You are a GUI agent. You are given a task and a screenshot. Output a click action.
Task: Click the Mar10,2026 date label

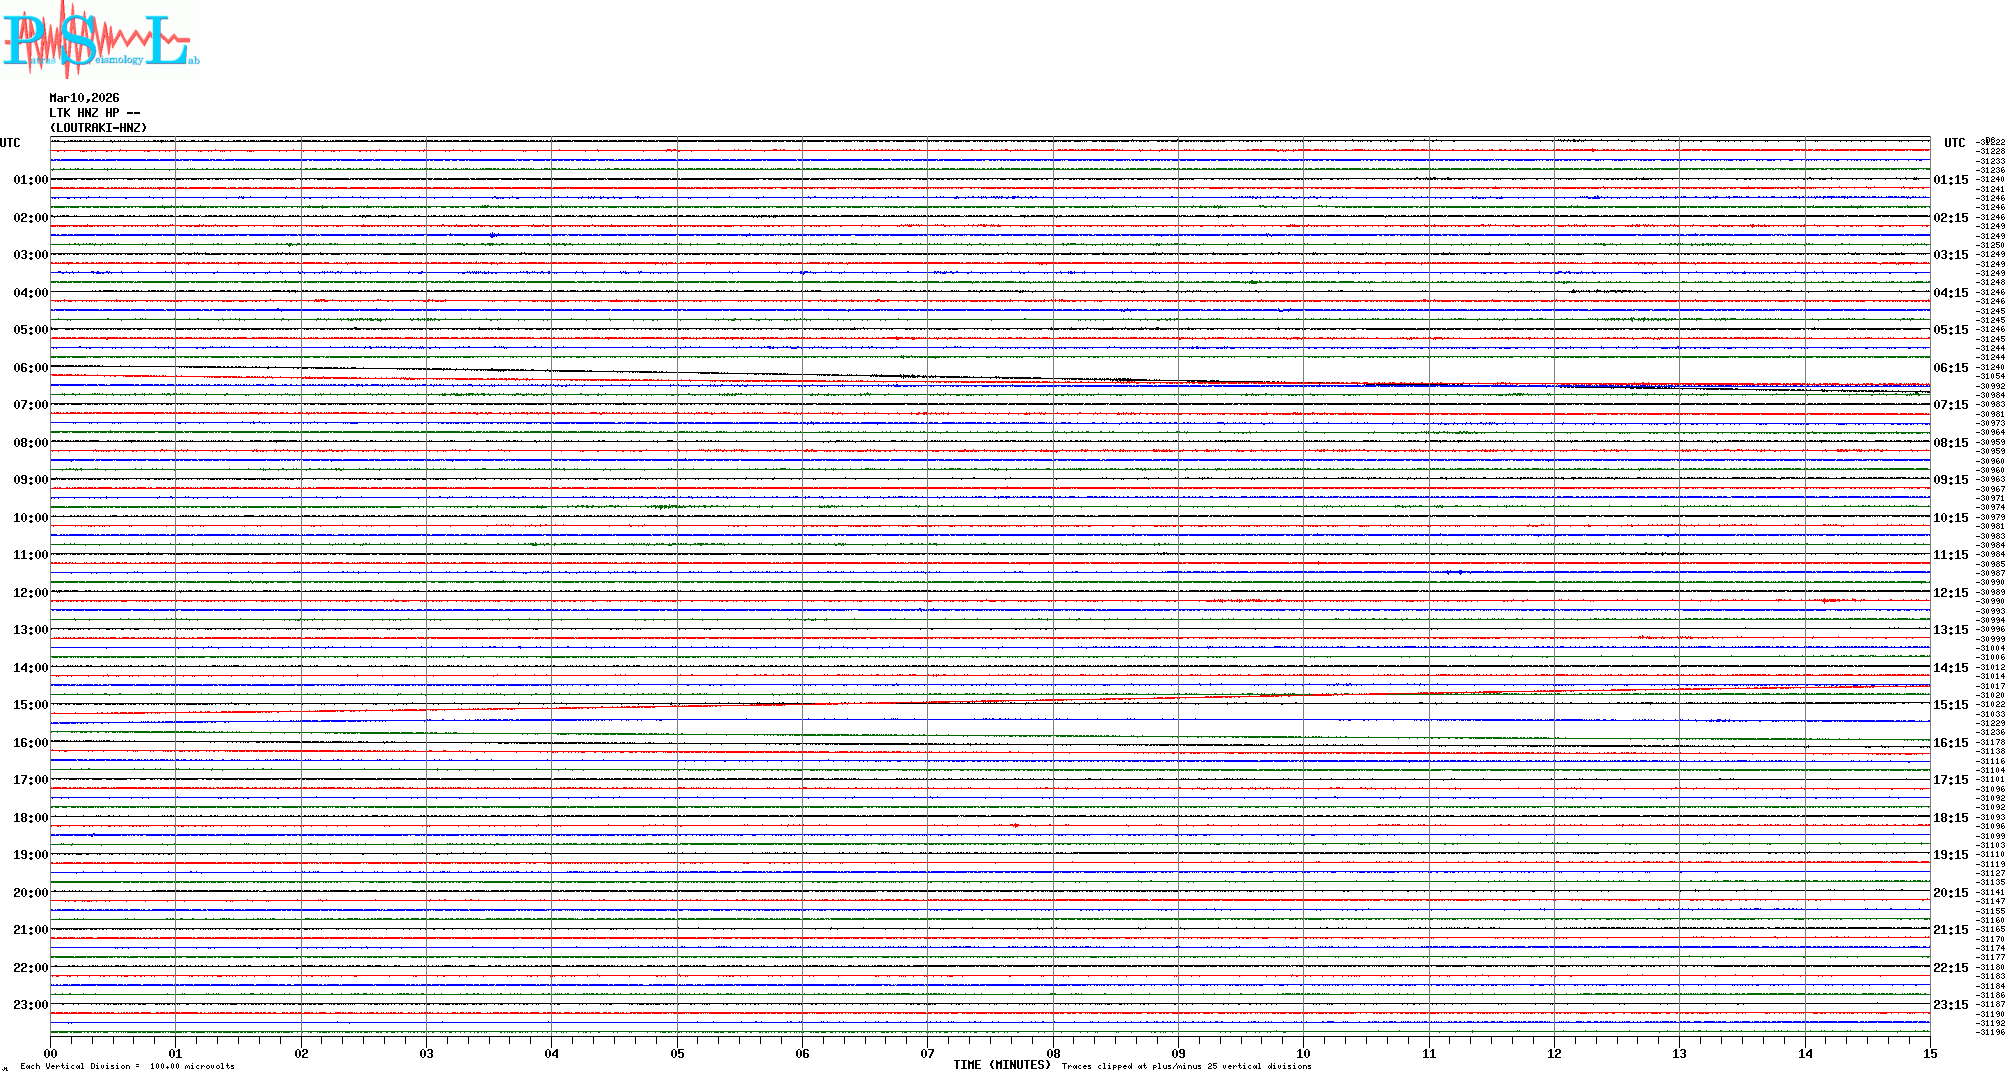pyautogui.click(x=84, y=98)
